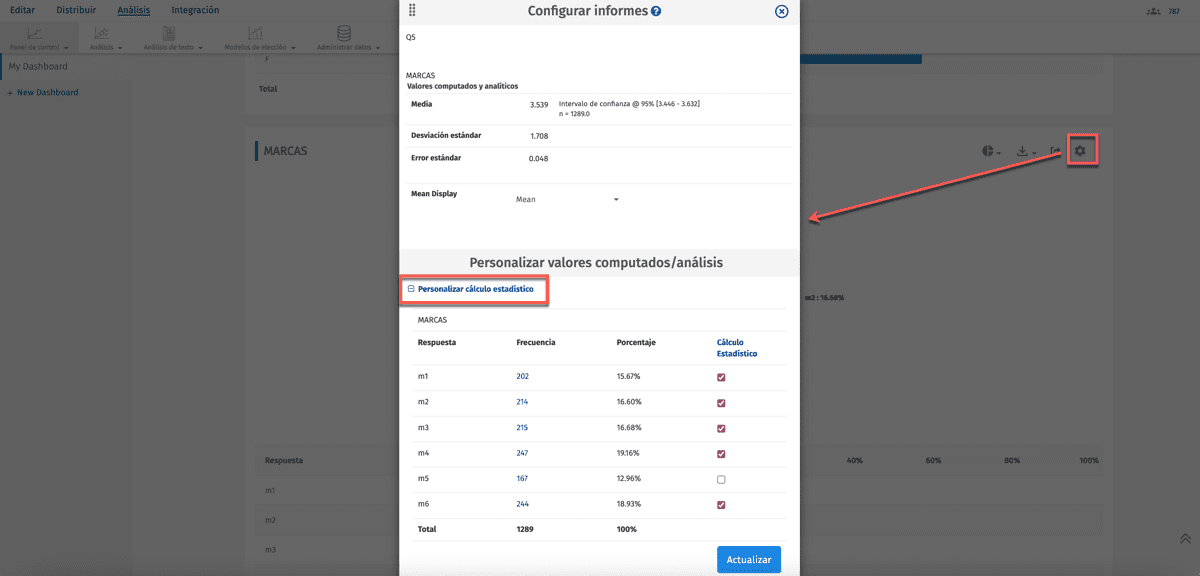This screenshot has width=1200, height=576.
Task: Open frequency link 247 for m4
Action: pyautogui.click(x=522, y=453)
